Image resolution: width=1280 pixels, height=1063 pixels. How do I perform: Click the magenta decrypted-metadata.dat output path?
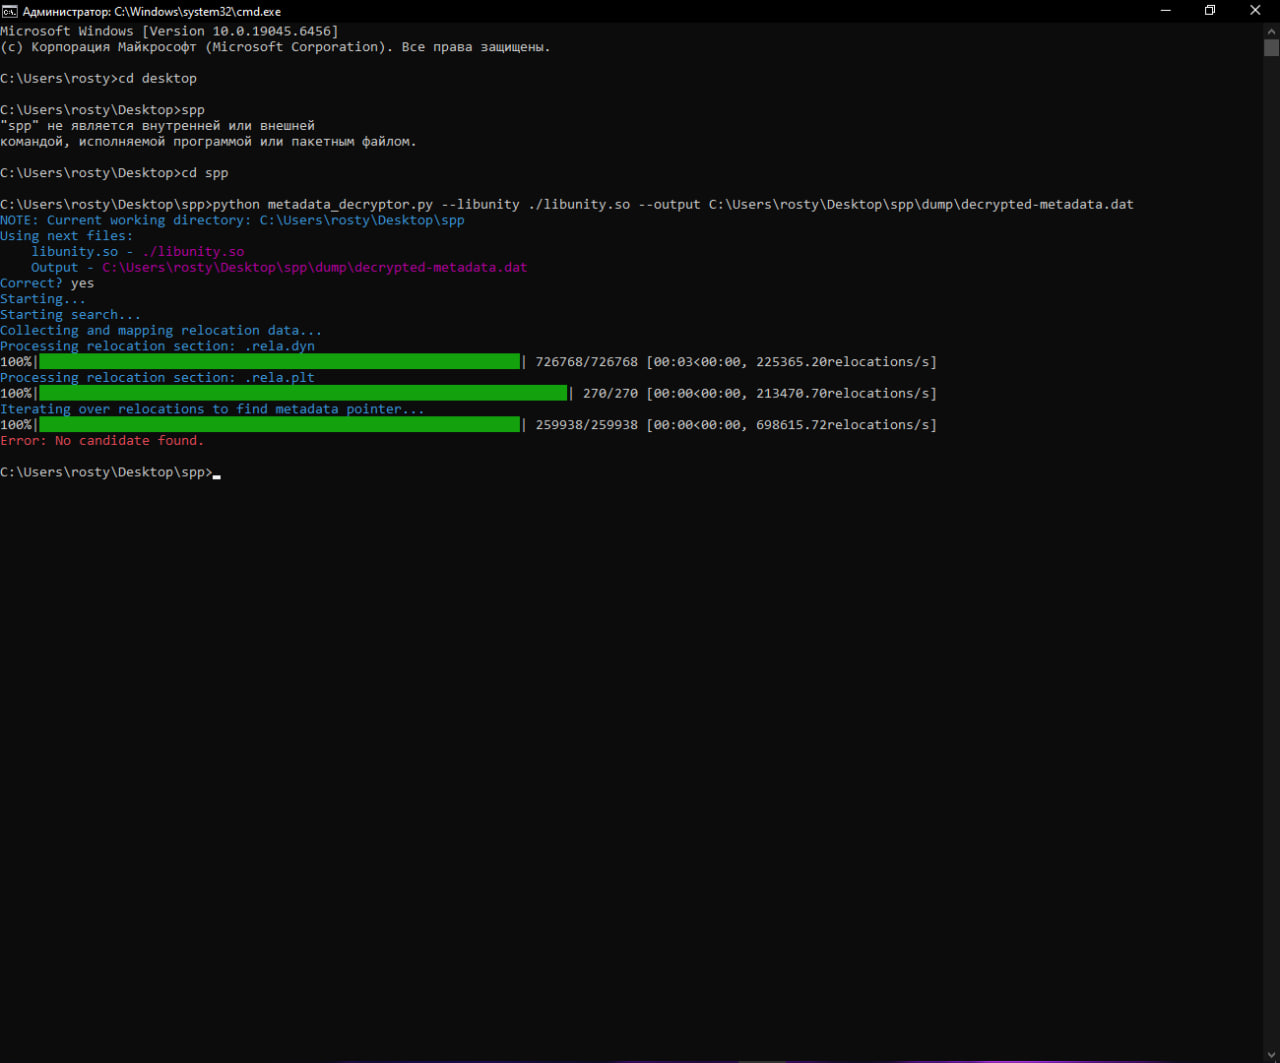[x=314, y=268]
